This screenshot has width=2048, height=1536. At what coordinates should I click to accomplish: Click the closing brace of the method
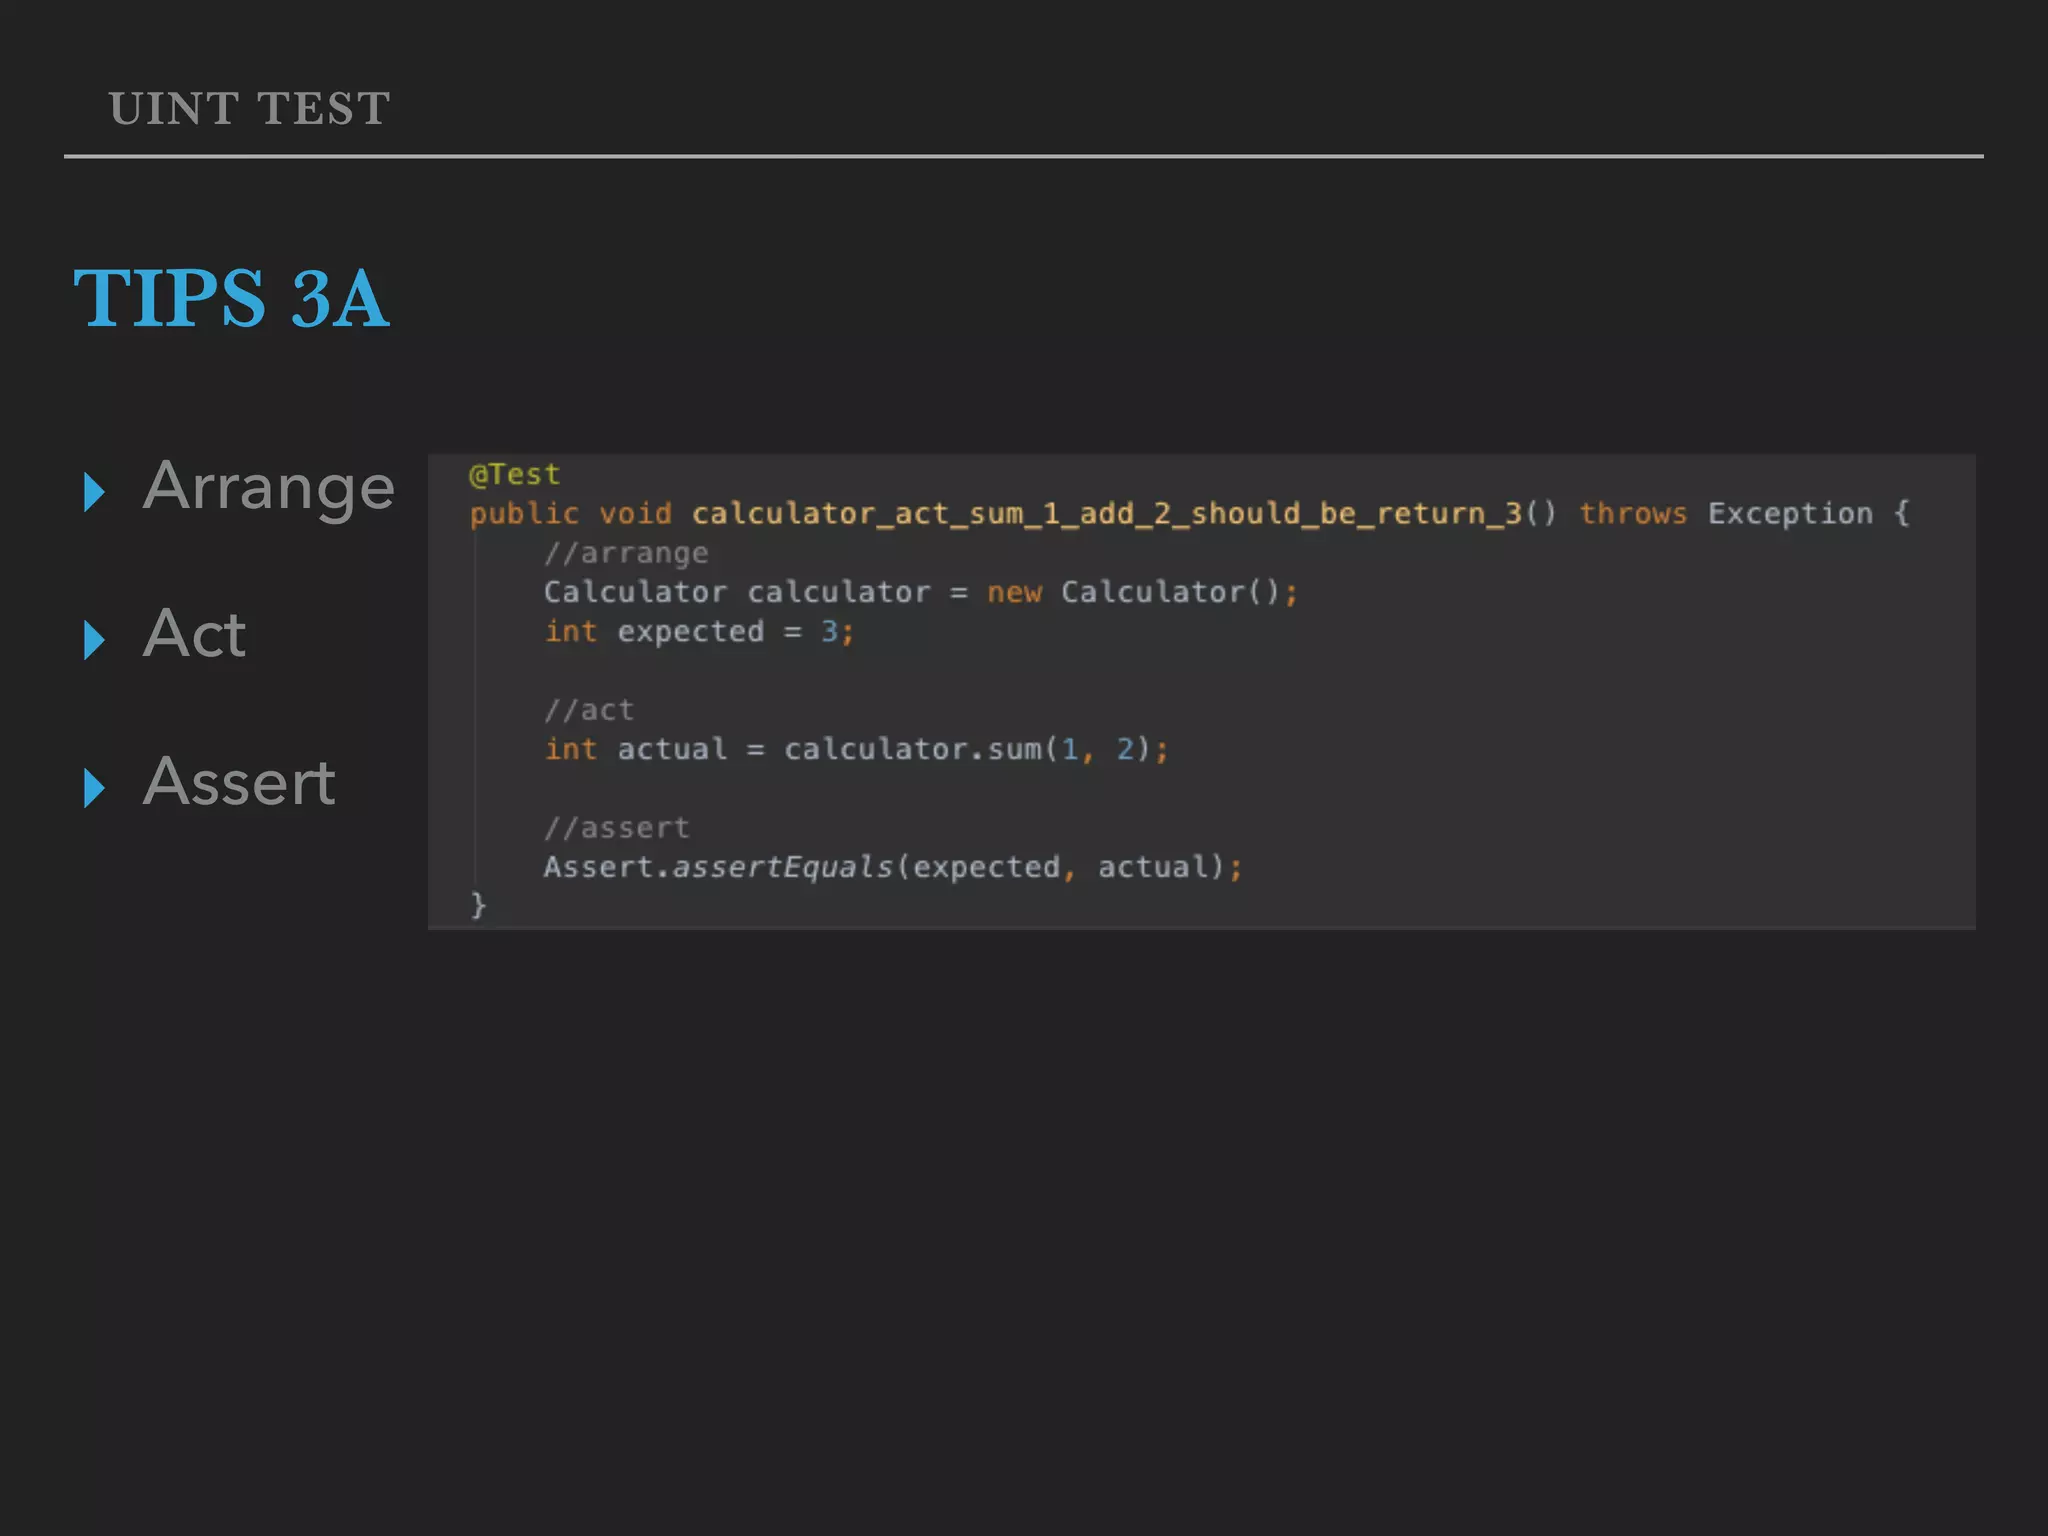(478, 906)
